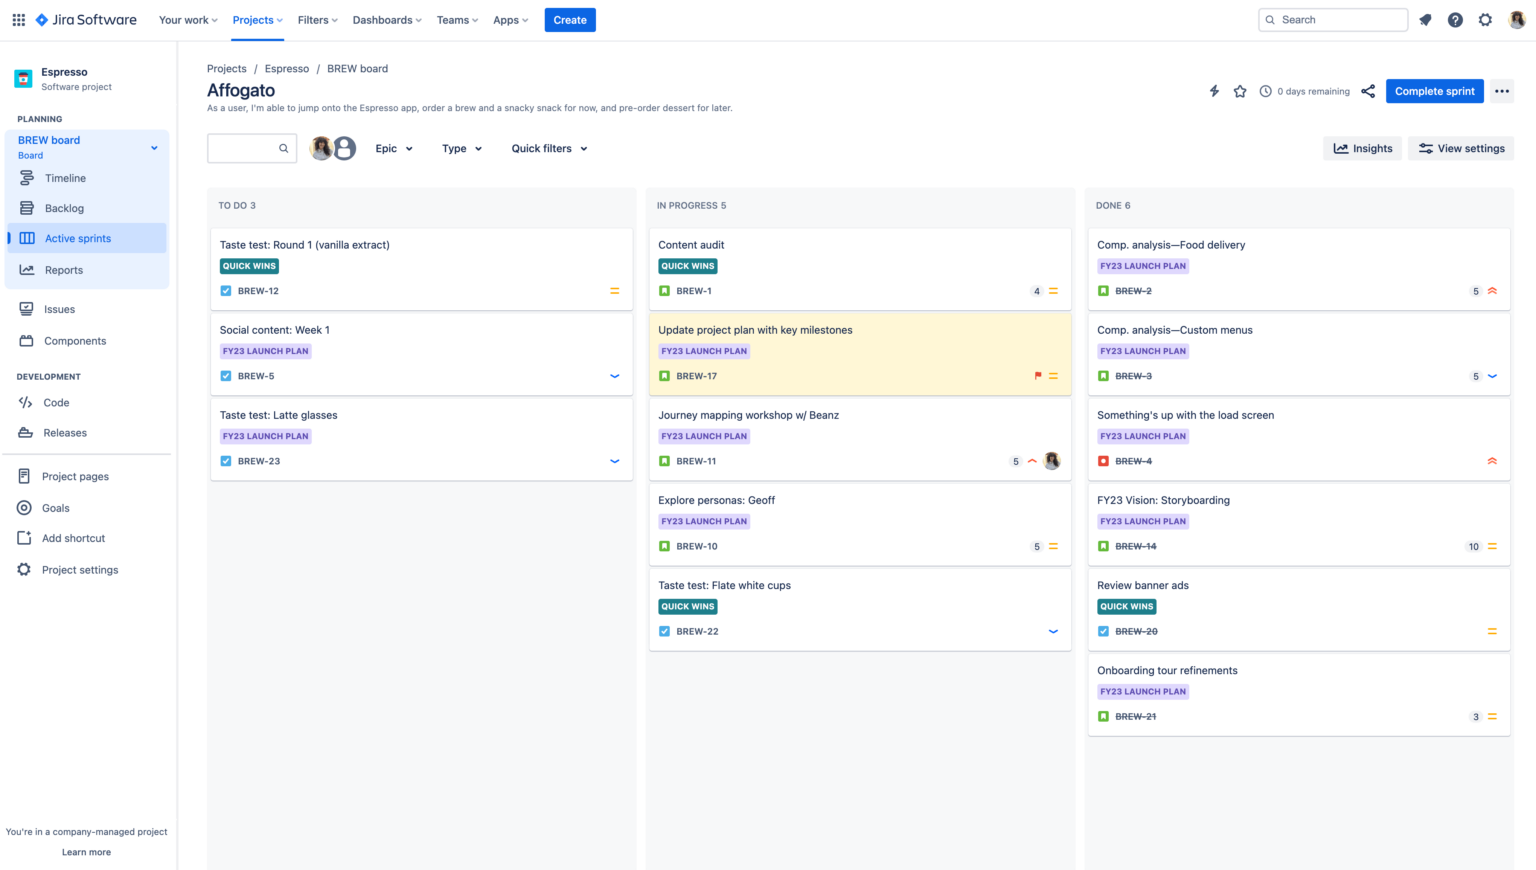Open the Code section
Image resolution: width=1536 pixels, height=870 pixels.
55,402
